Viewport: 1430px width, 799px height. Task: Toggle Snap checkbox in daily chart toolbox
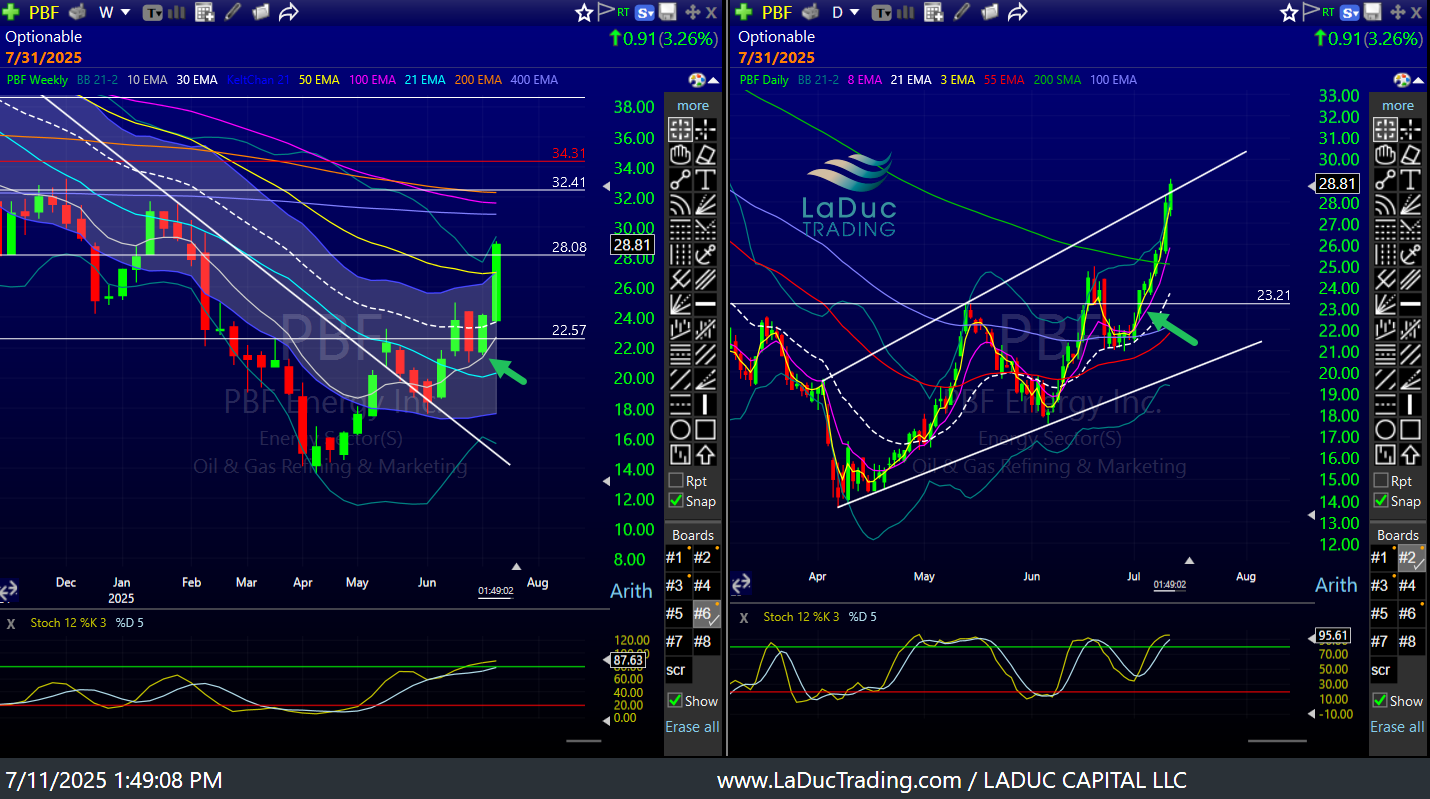point(1381,501)
